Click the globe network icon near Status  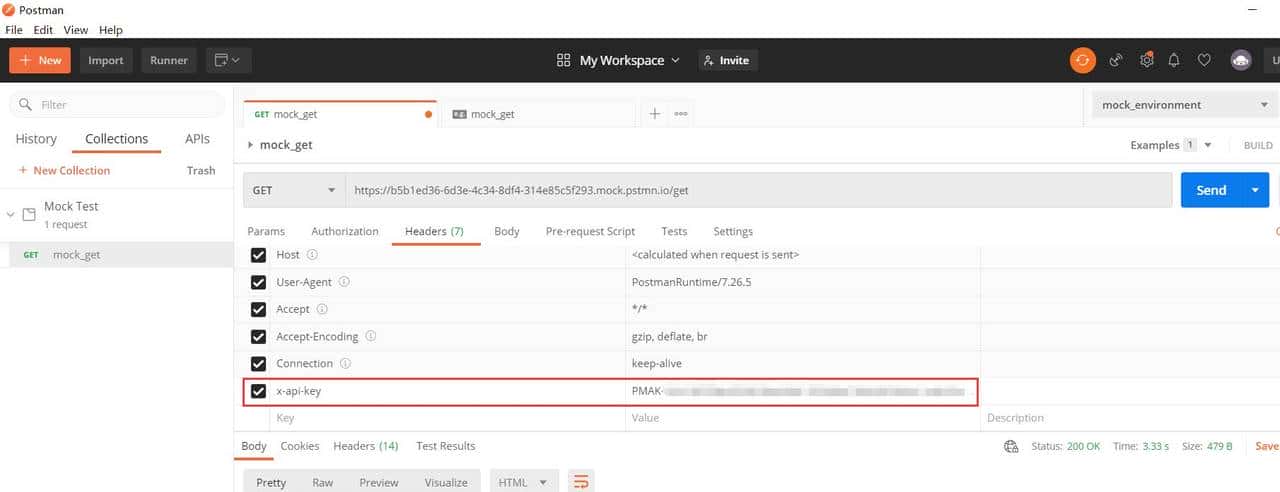tap(1011, 447)
